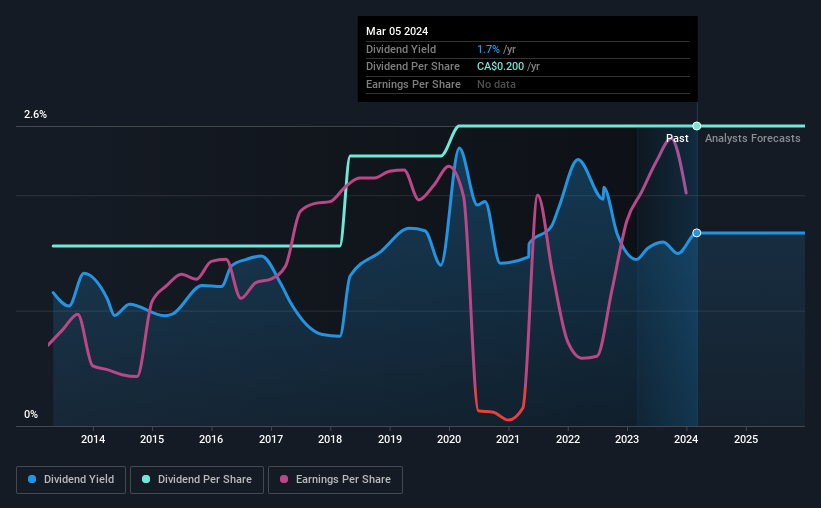Click the 'Past' label on the chart
The height and width of the screenshot is (508, 821).
tap(677, 138)
